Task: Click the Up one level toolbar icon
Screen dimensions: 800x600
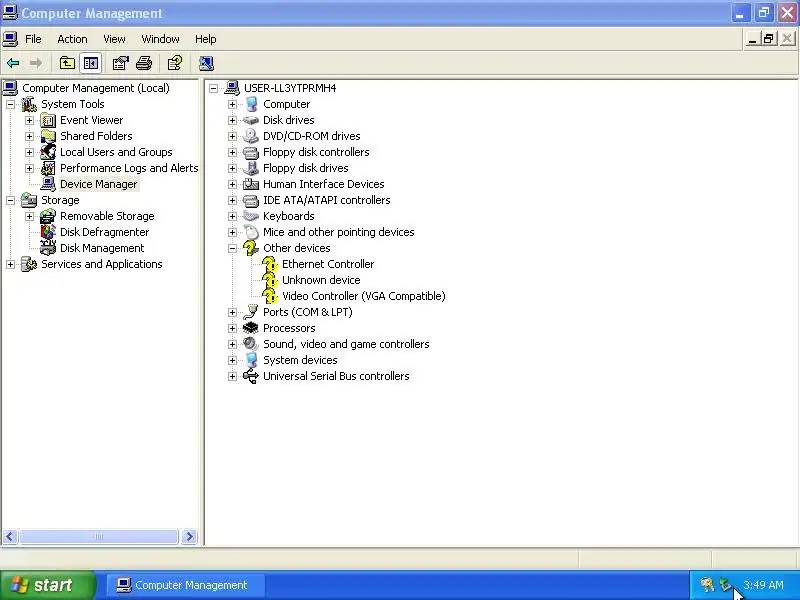Action: pos(67,63)
